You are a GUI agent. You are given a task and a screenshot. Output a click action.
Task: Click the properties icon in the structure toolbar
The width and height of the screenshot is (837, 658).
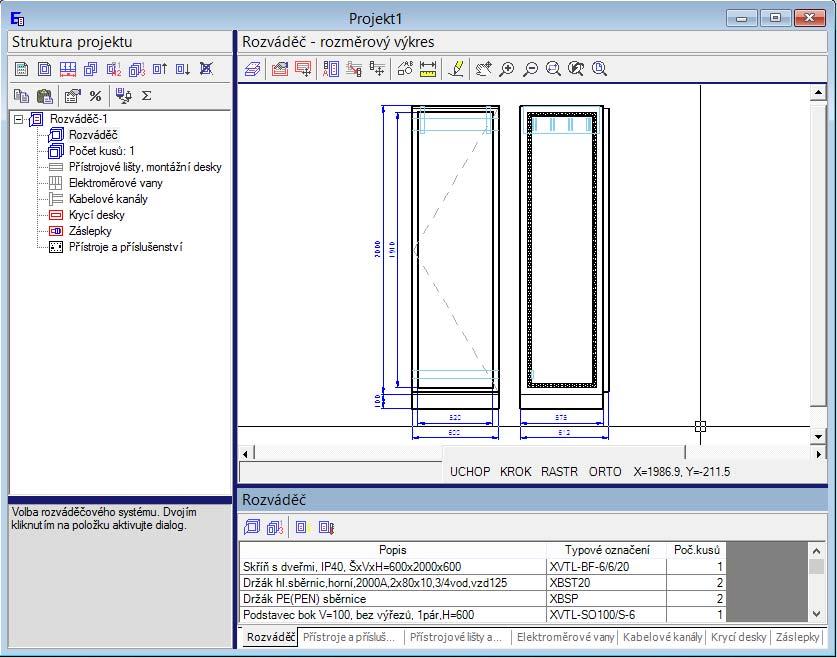[x=72, y=96]
